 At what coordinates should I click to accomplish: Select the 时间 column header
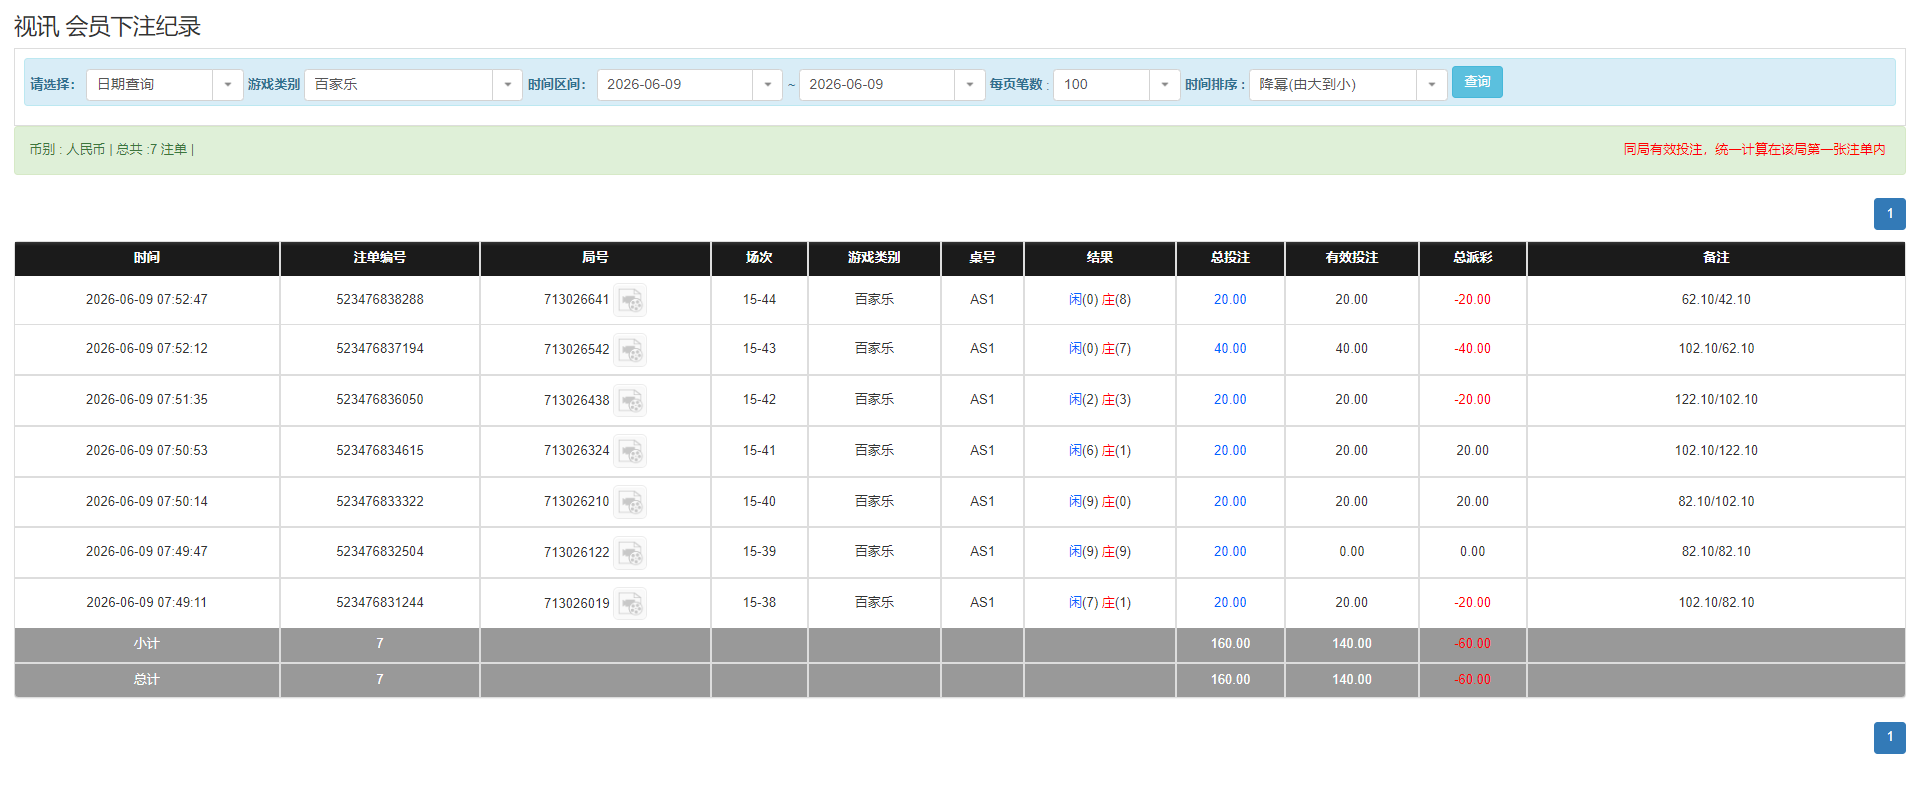tap(147, 258)
